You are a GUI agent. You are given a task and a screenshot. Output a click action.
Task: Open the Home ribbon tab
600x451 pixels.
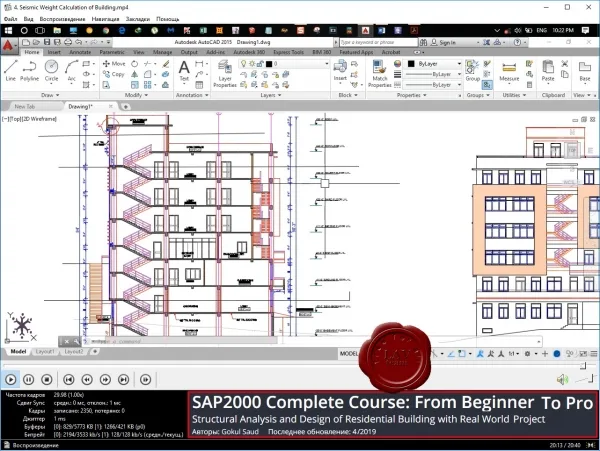(x=32, y=52)
